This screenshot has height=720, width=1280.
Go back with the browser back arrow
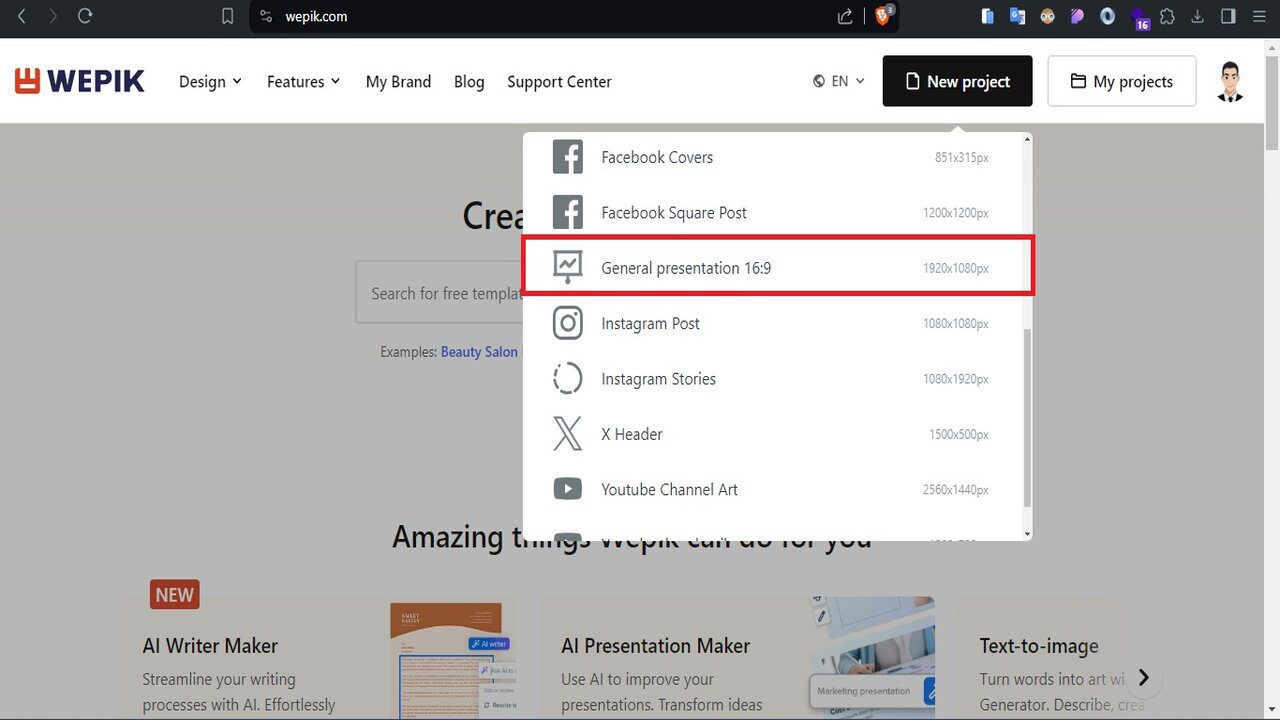tap(22, 16)
